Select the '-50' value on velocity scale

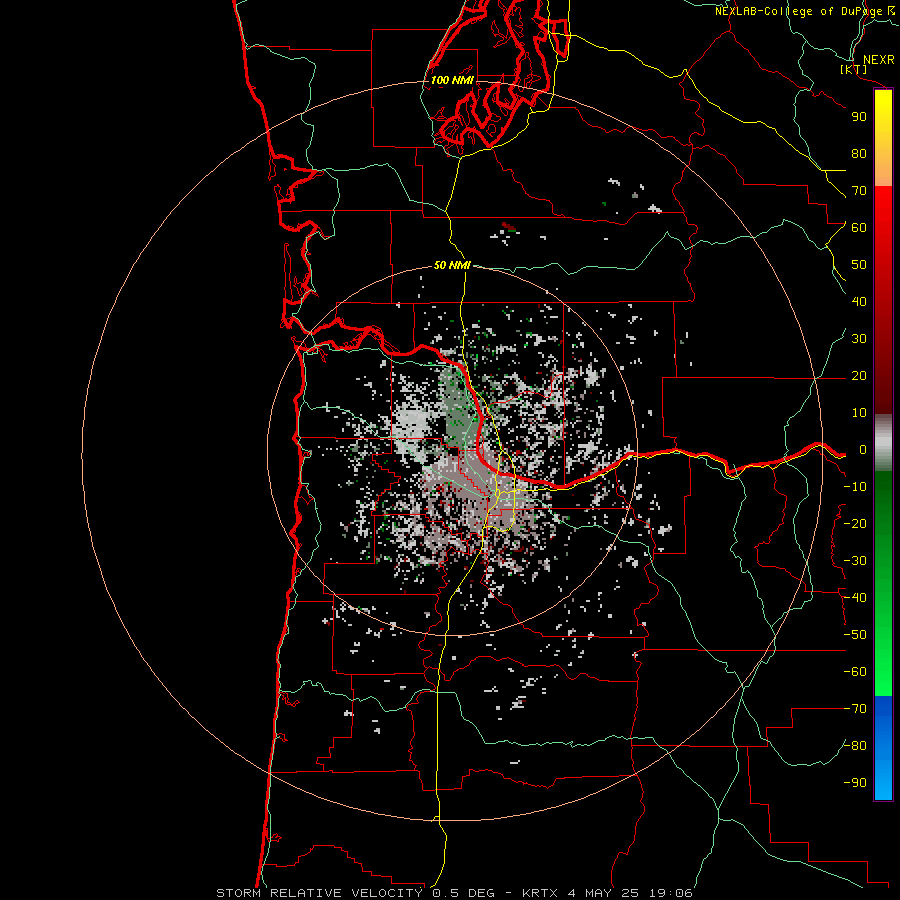[855, 635]
